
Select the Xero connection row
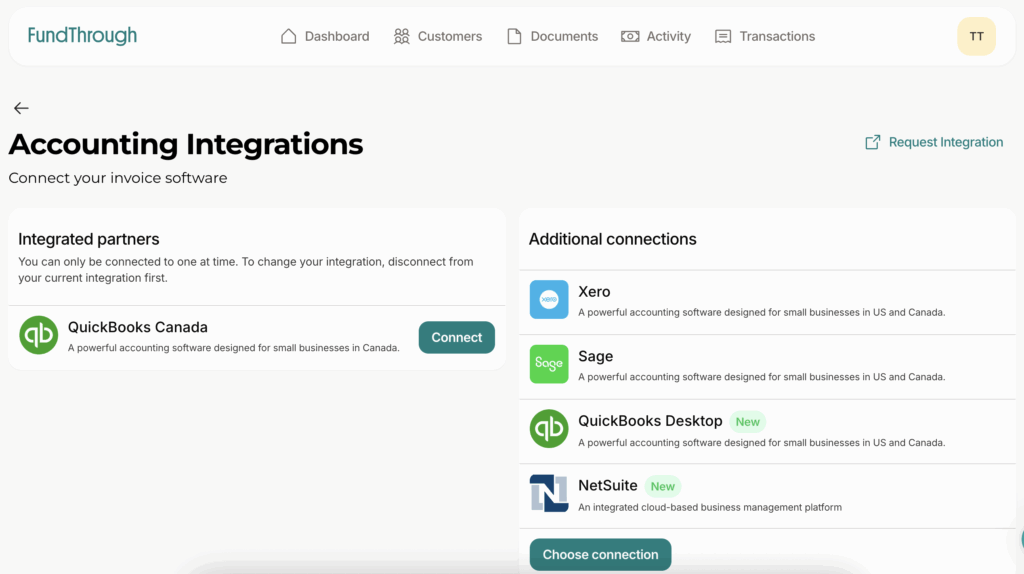[767, 302]
